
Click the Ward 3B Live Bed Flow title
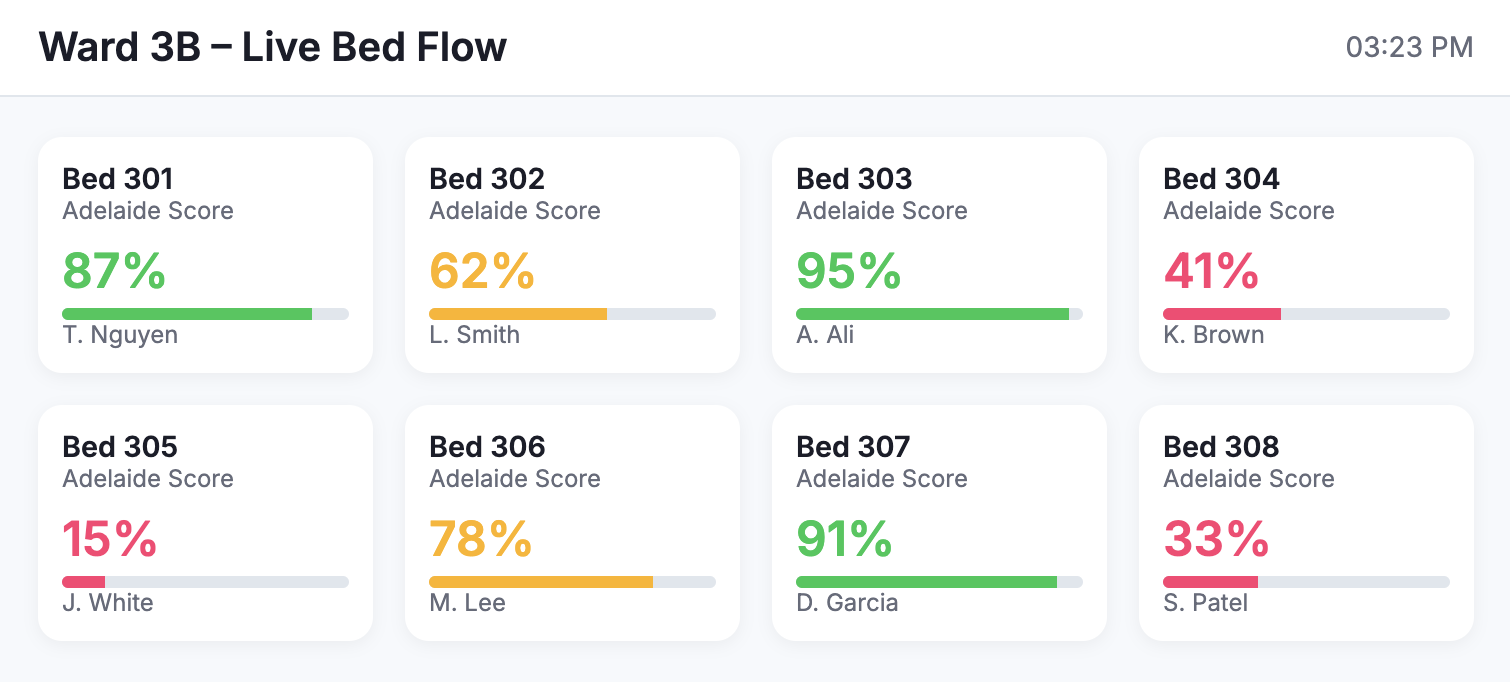(x=273, y=47)
